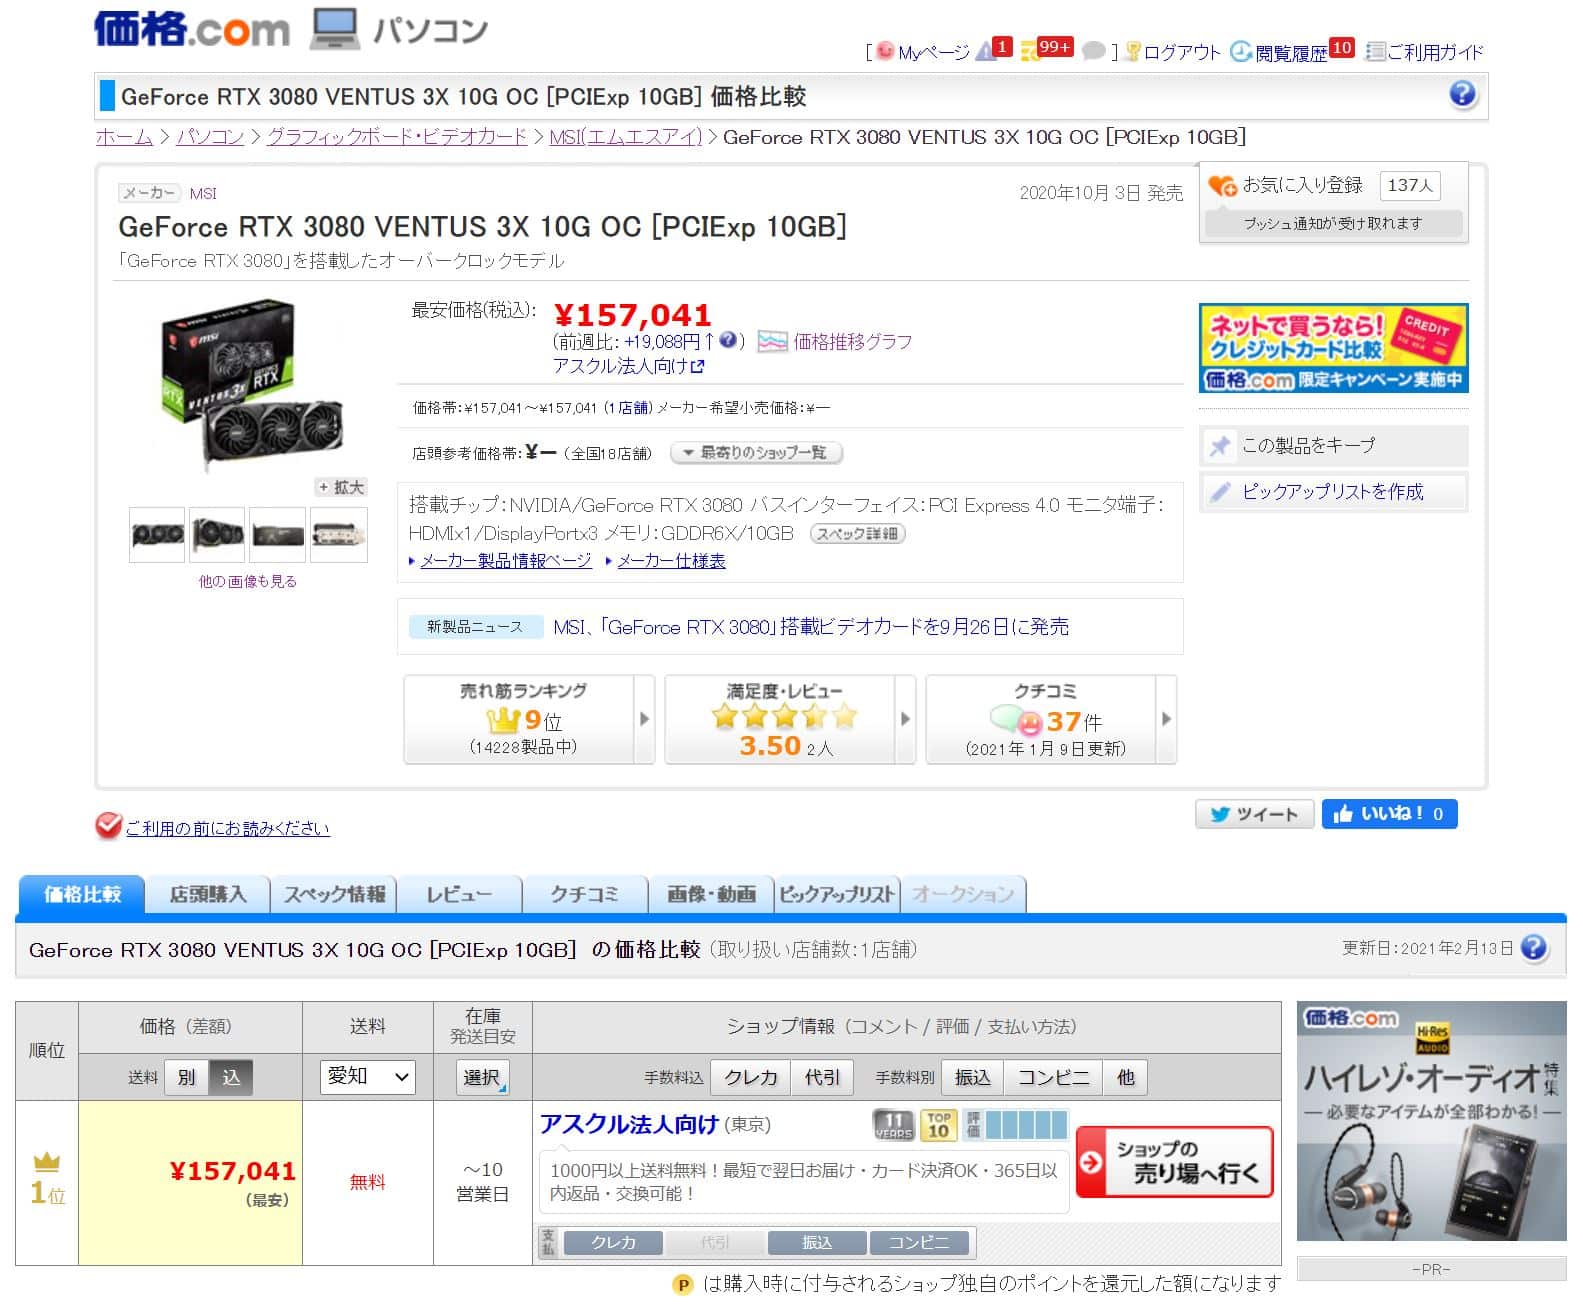
Task: Select the second product thumbnail
Action: (217, 535)
